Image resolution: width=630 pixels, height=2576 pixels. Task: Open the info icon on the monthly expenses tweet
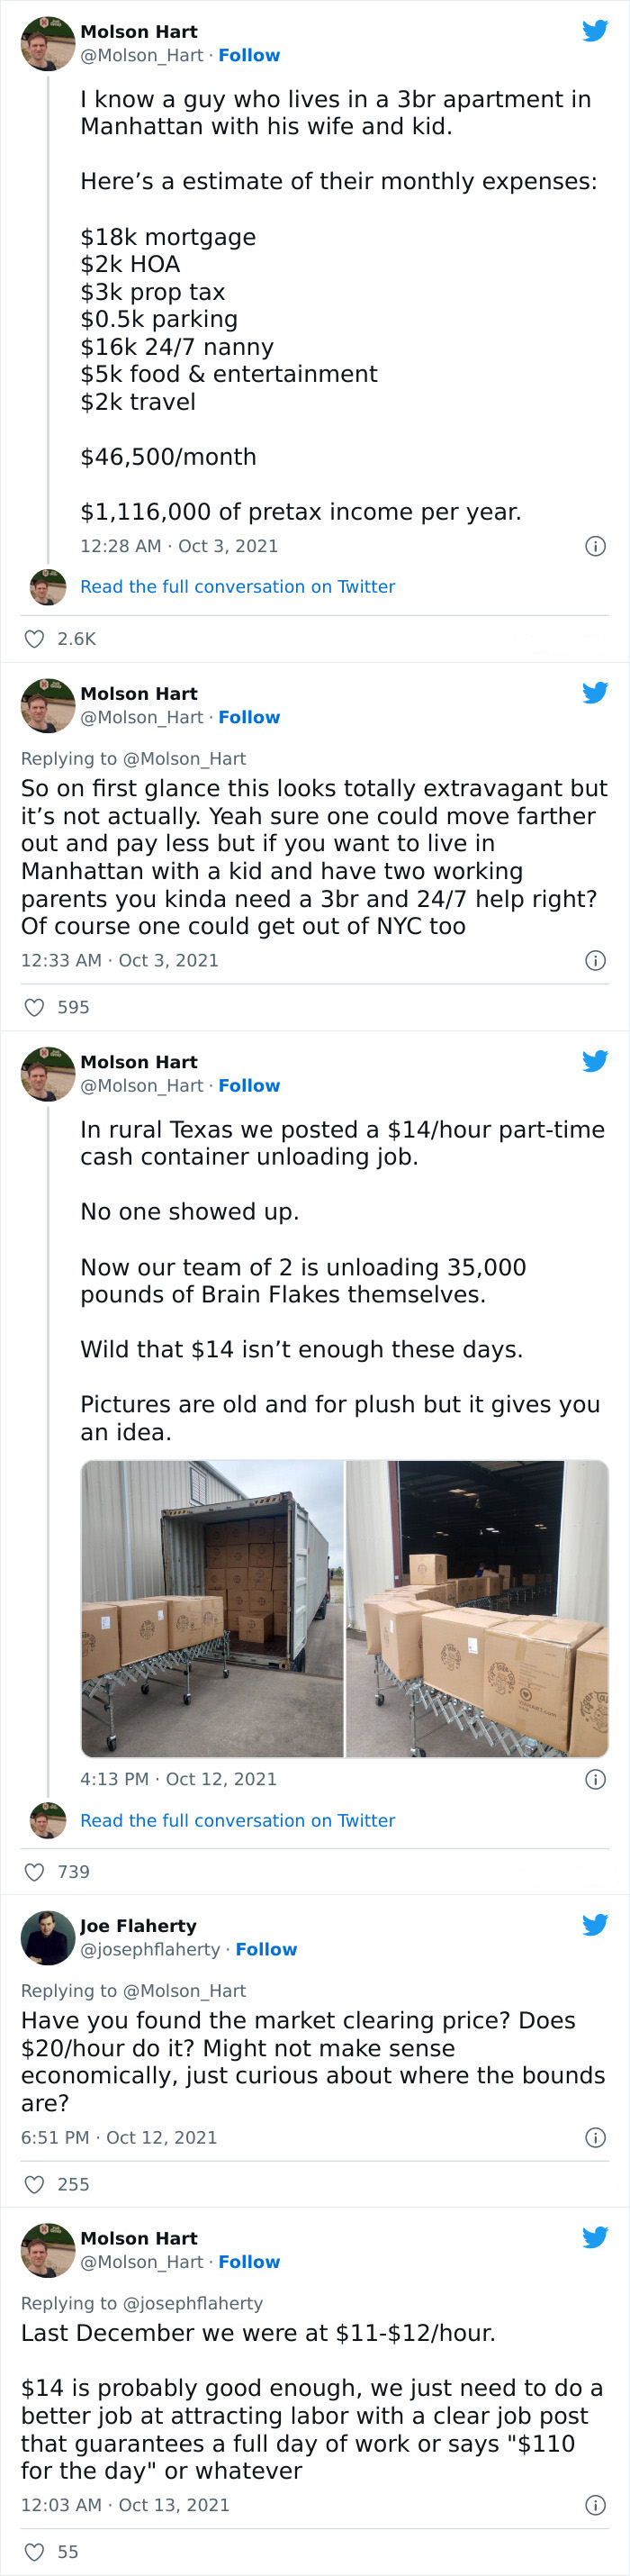tap(595, 545)
